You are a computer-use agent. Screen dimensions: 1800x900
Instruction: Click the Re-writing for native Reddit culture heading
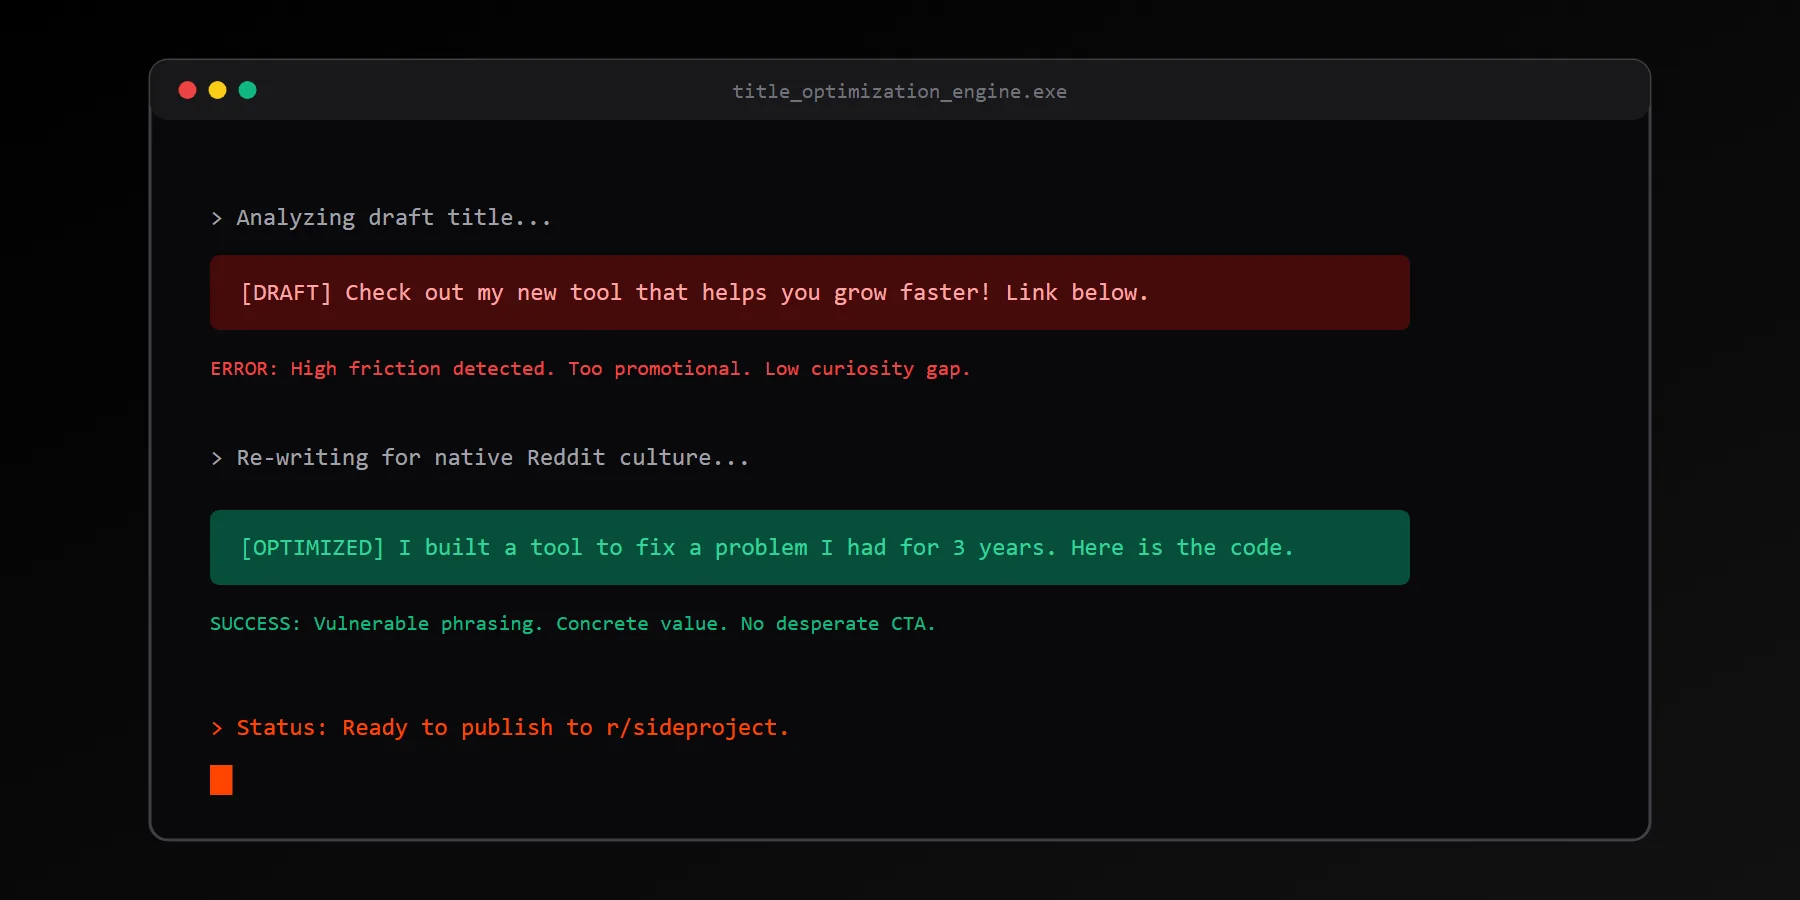pos(492,457)
